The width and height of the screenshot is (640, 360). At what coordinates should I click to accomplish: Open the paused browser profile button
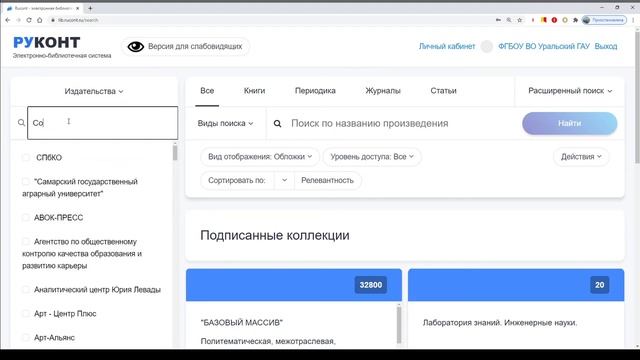(x=604, y=20)
